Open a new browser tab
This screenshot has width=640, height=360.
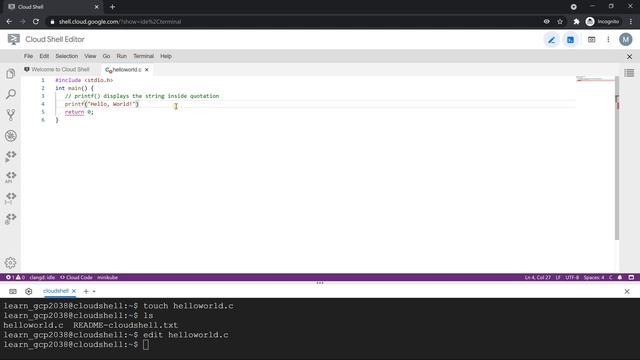(112, 7)
